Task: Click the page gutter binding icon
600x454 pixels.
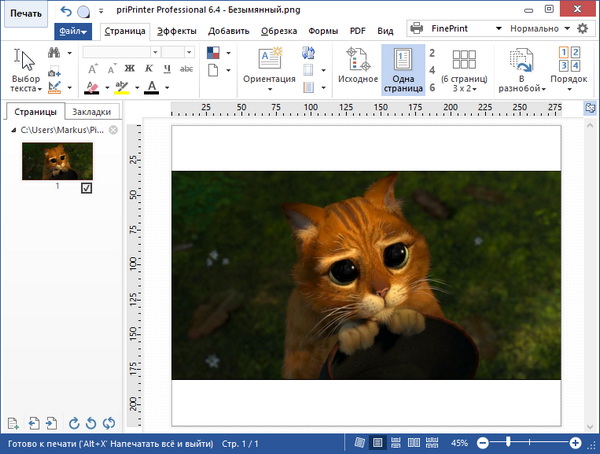Action: (x=308, y=88)
